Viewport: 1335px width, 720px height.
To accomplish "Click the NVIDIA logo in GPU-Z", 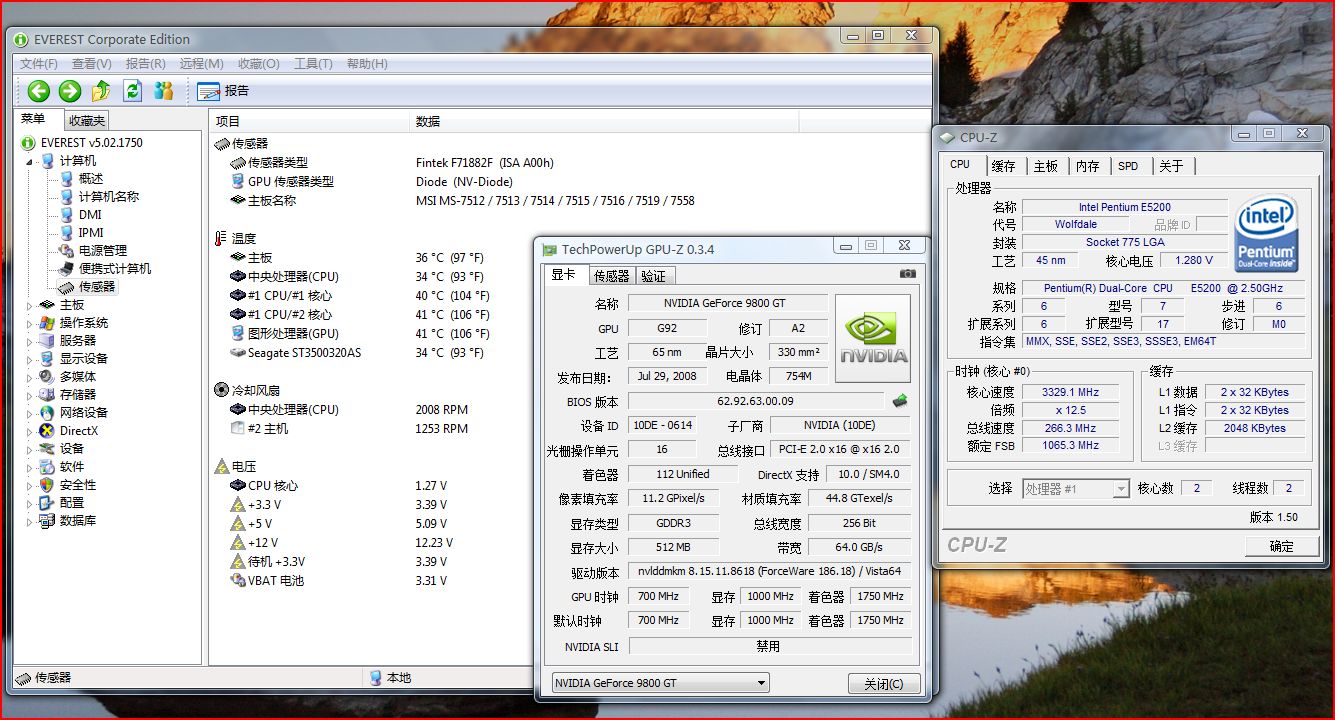I will pyautogui.click(x=873, y=338).
